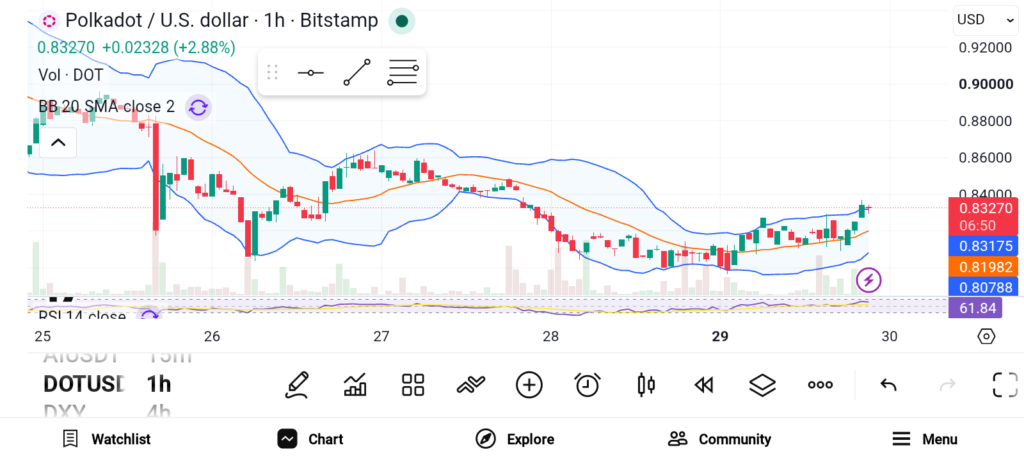Open chart settings hexagon icon

pos(986,336)
